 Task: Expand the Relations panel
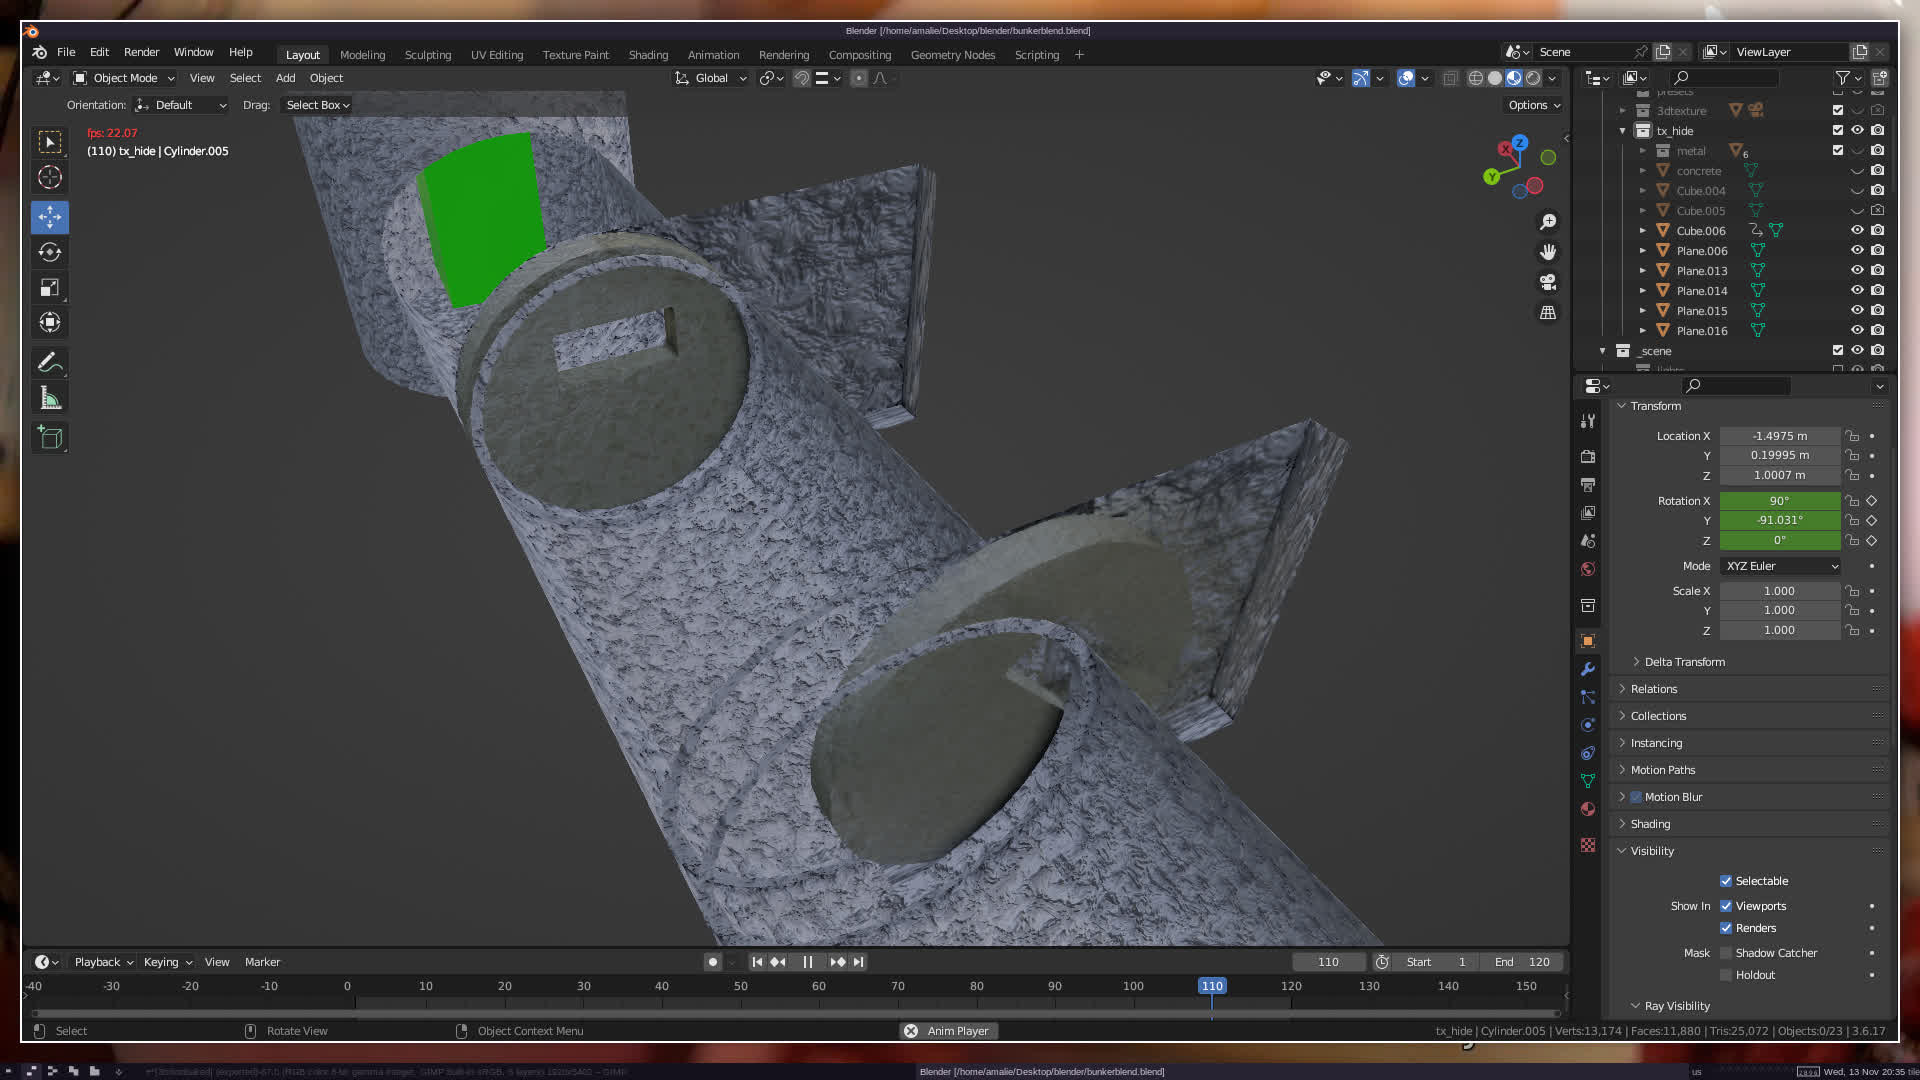point(1654,689)
